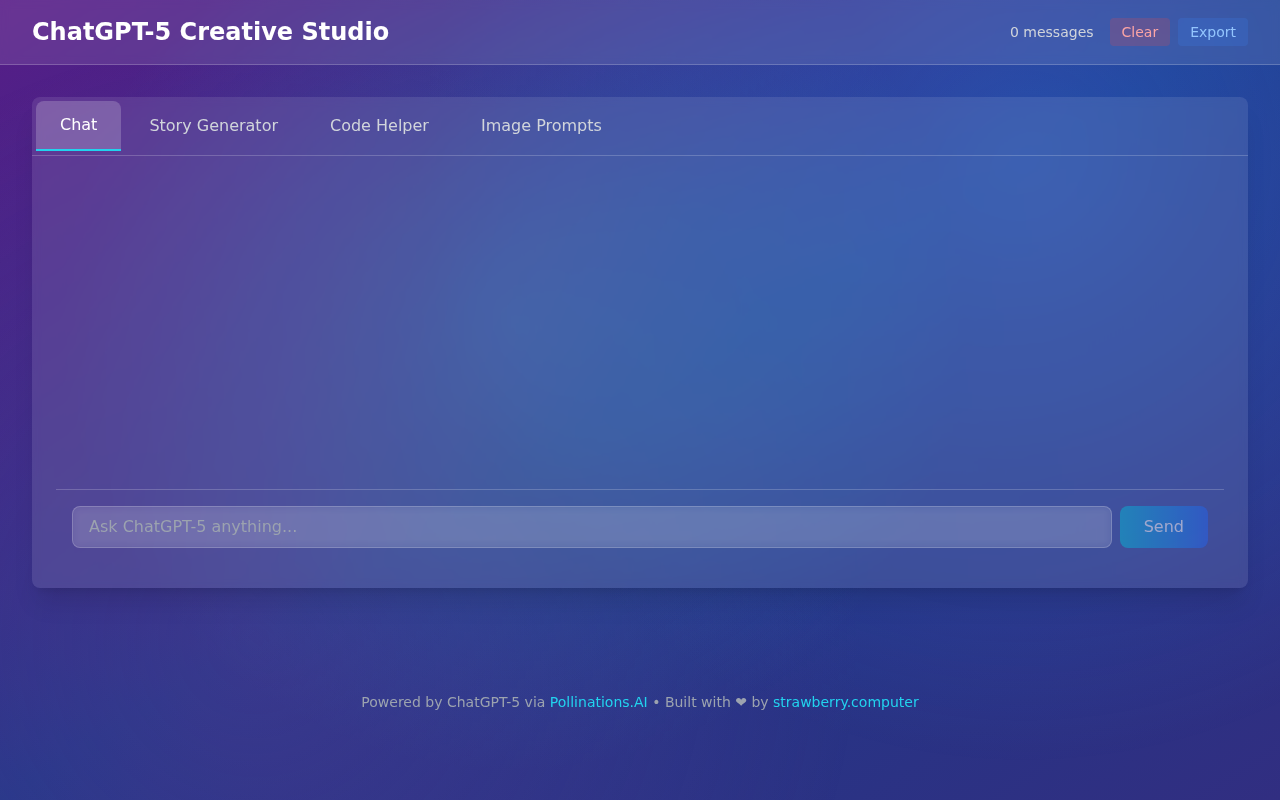Image resolution: width=1280 pixels, height=800 pixels.
Task: Click the ChatGPT-5 Creative Studio title
Action: coord(210,32)
